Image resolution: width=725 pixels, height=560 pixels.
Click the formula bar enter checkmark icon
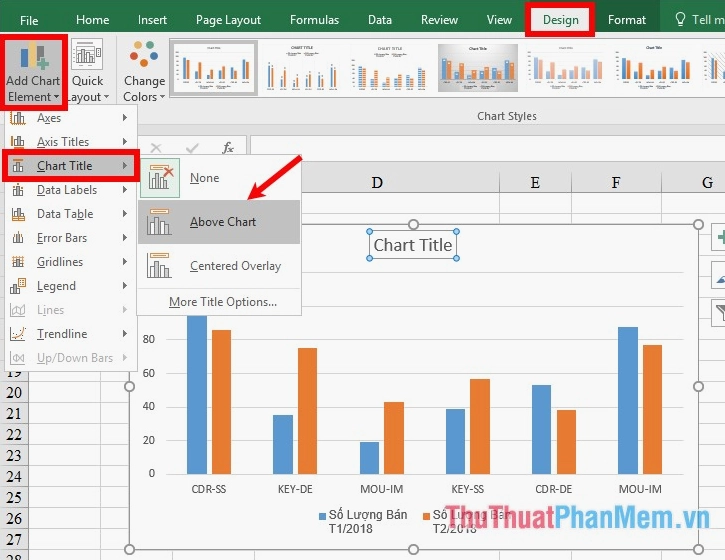[x=192, y=148]
